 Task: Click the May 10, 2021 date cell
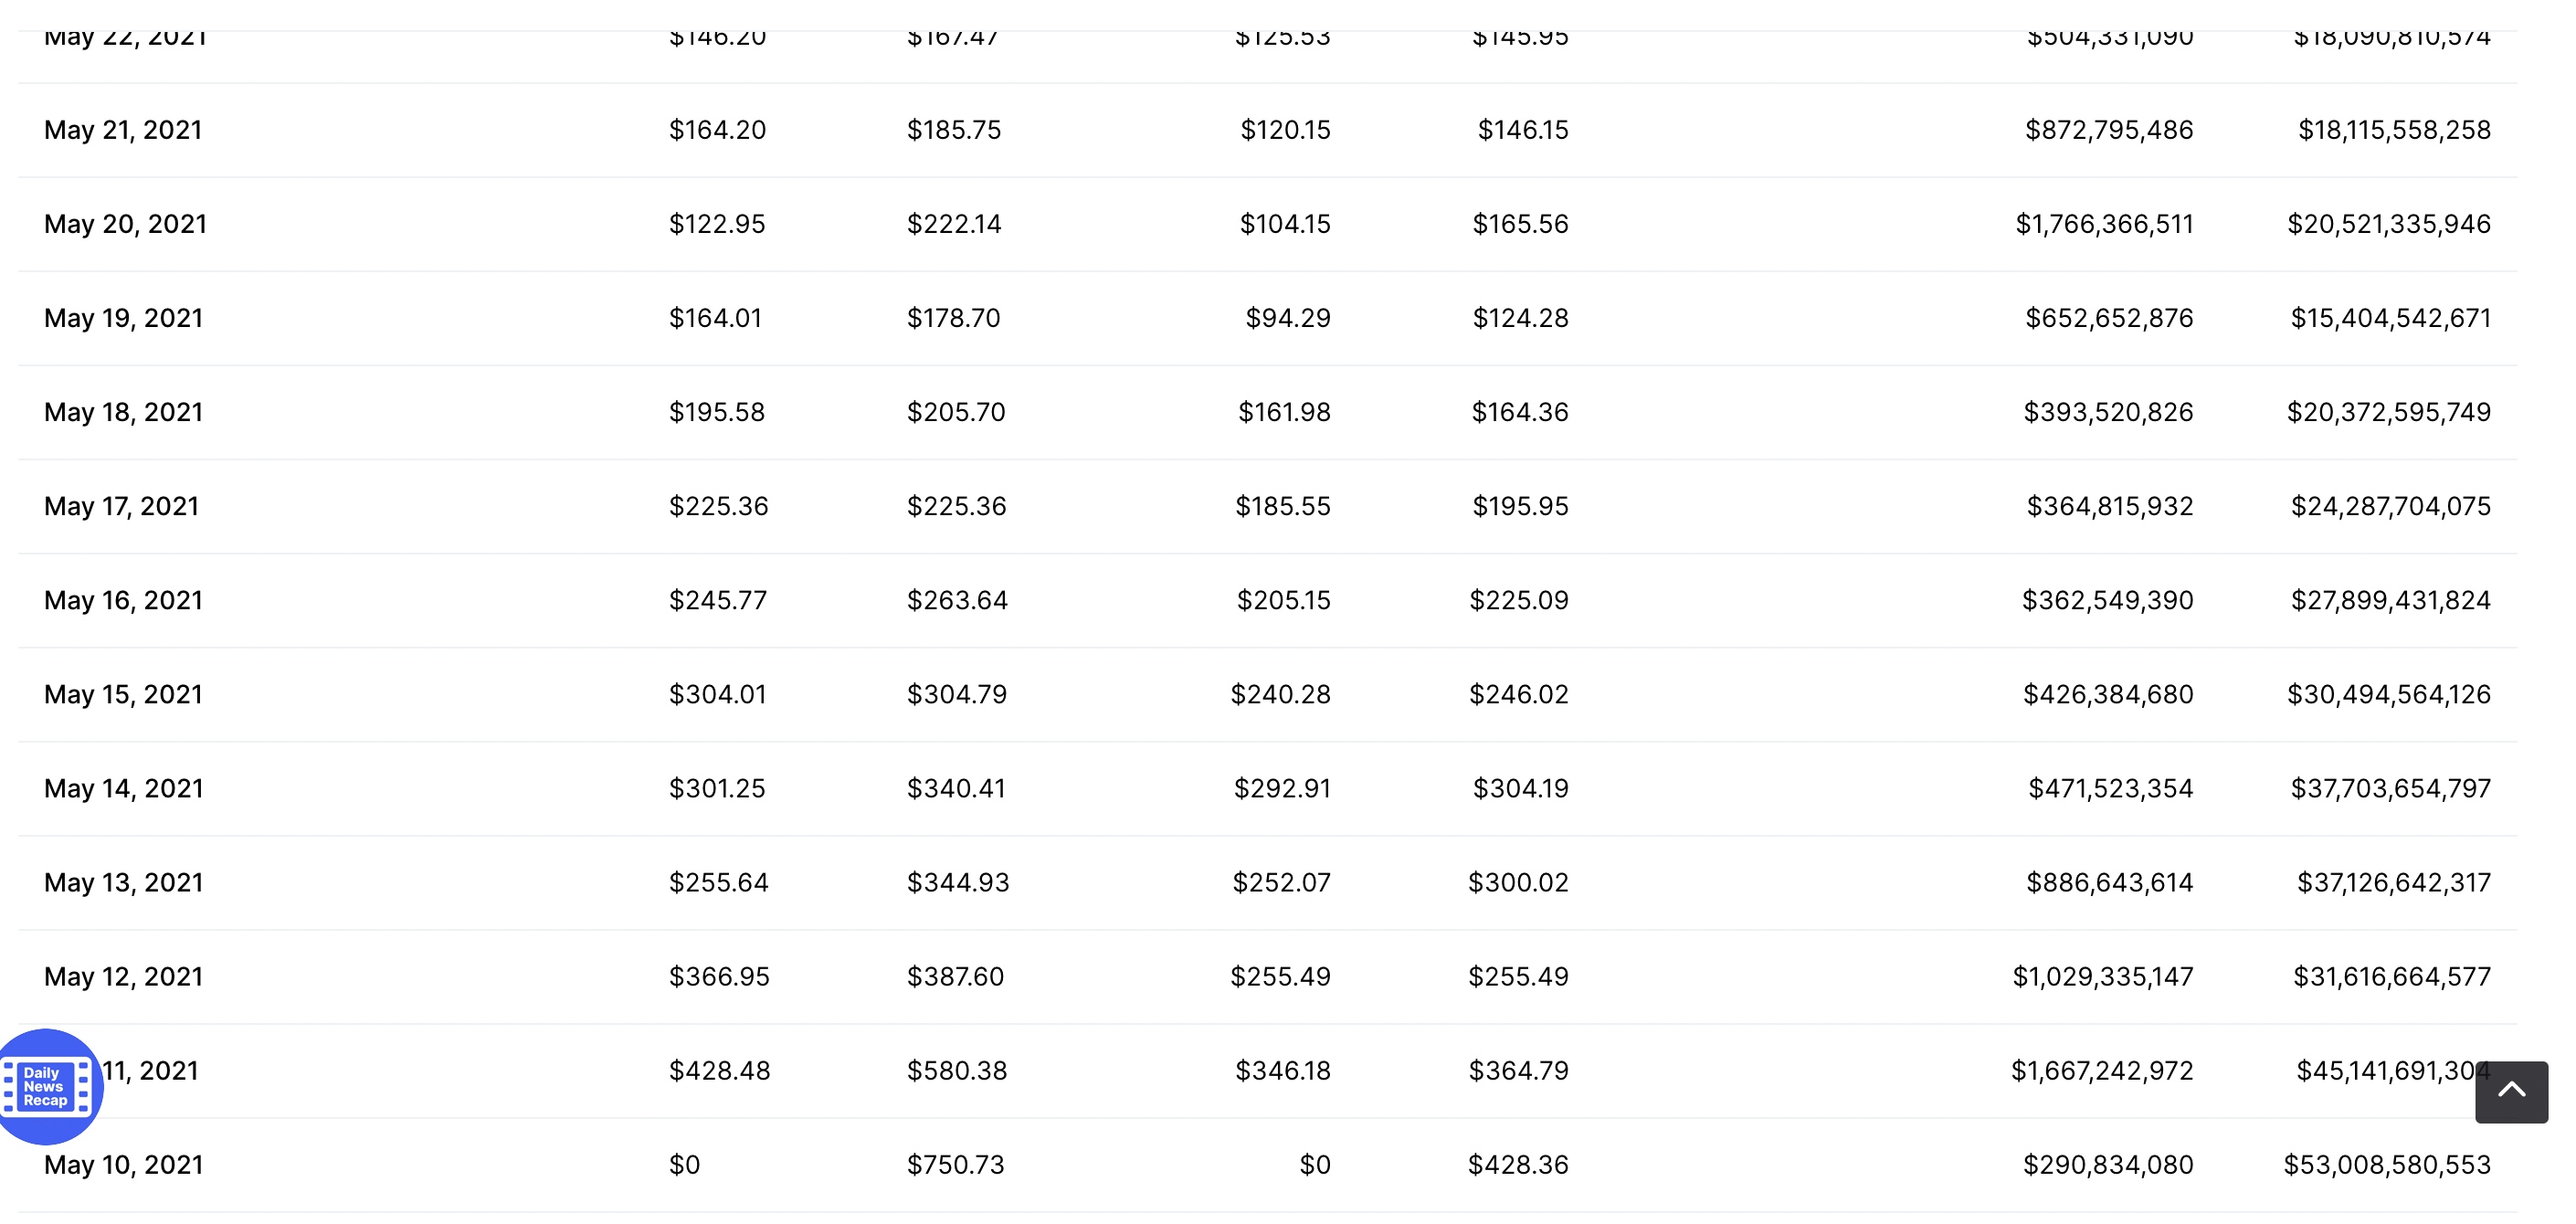(x=123, y=1164)
